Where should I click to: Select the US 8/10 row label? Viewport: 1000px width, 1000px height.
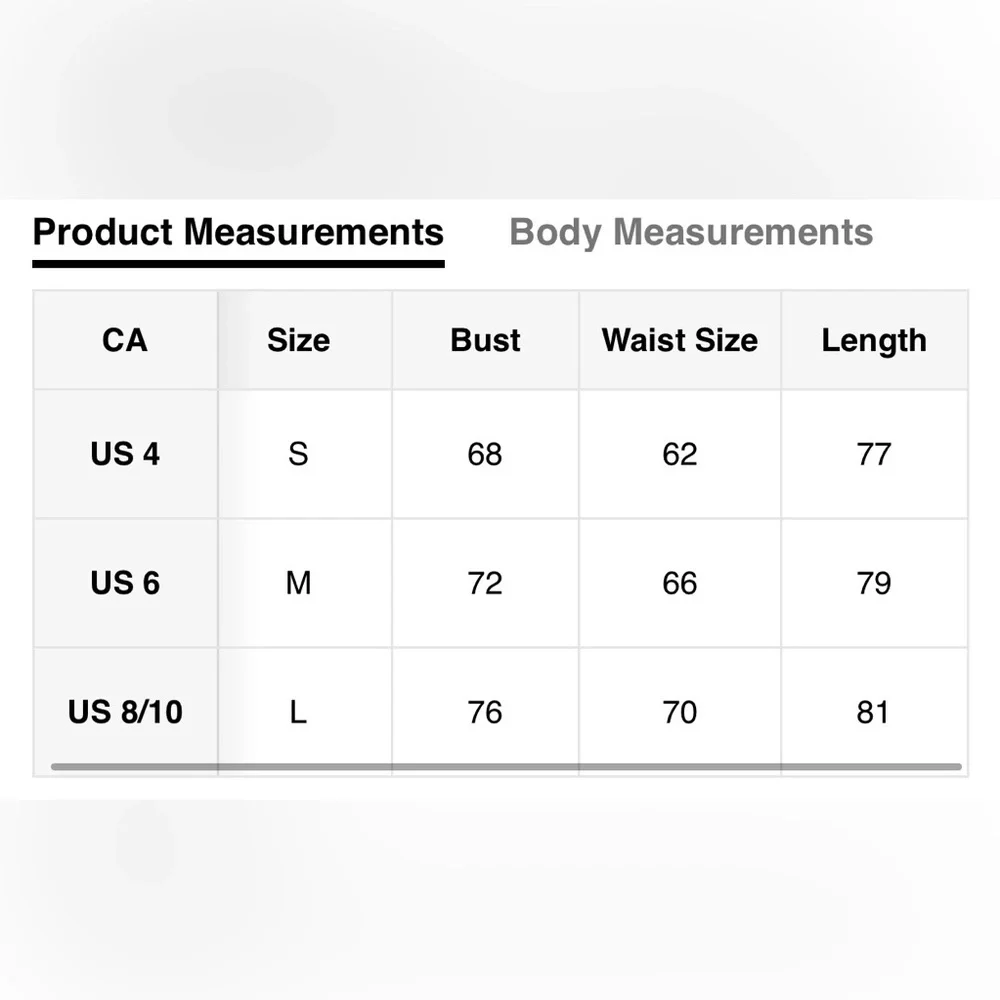pos(125,712)
